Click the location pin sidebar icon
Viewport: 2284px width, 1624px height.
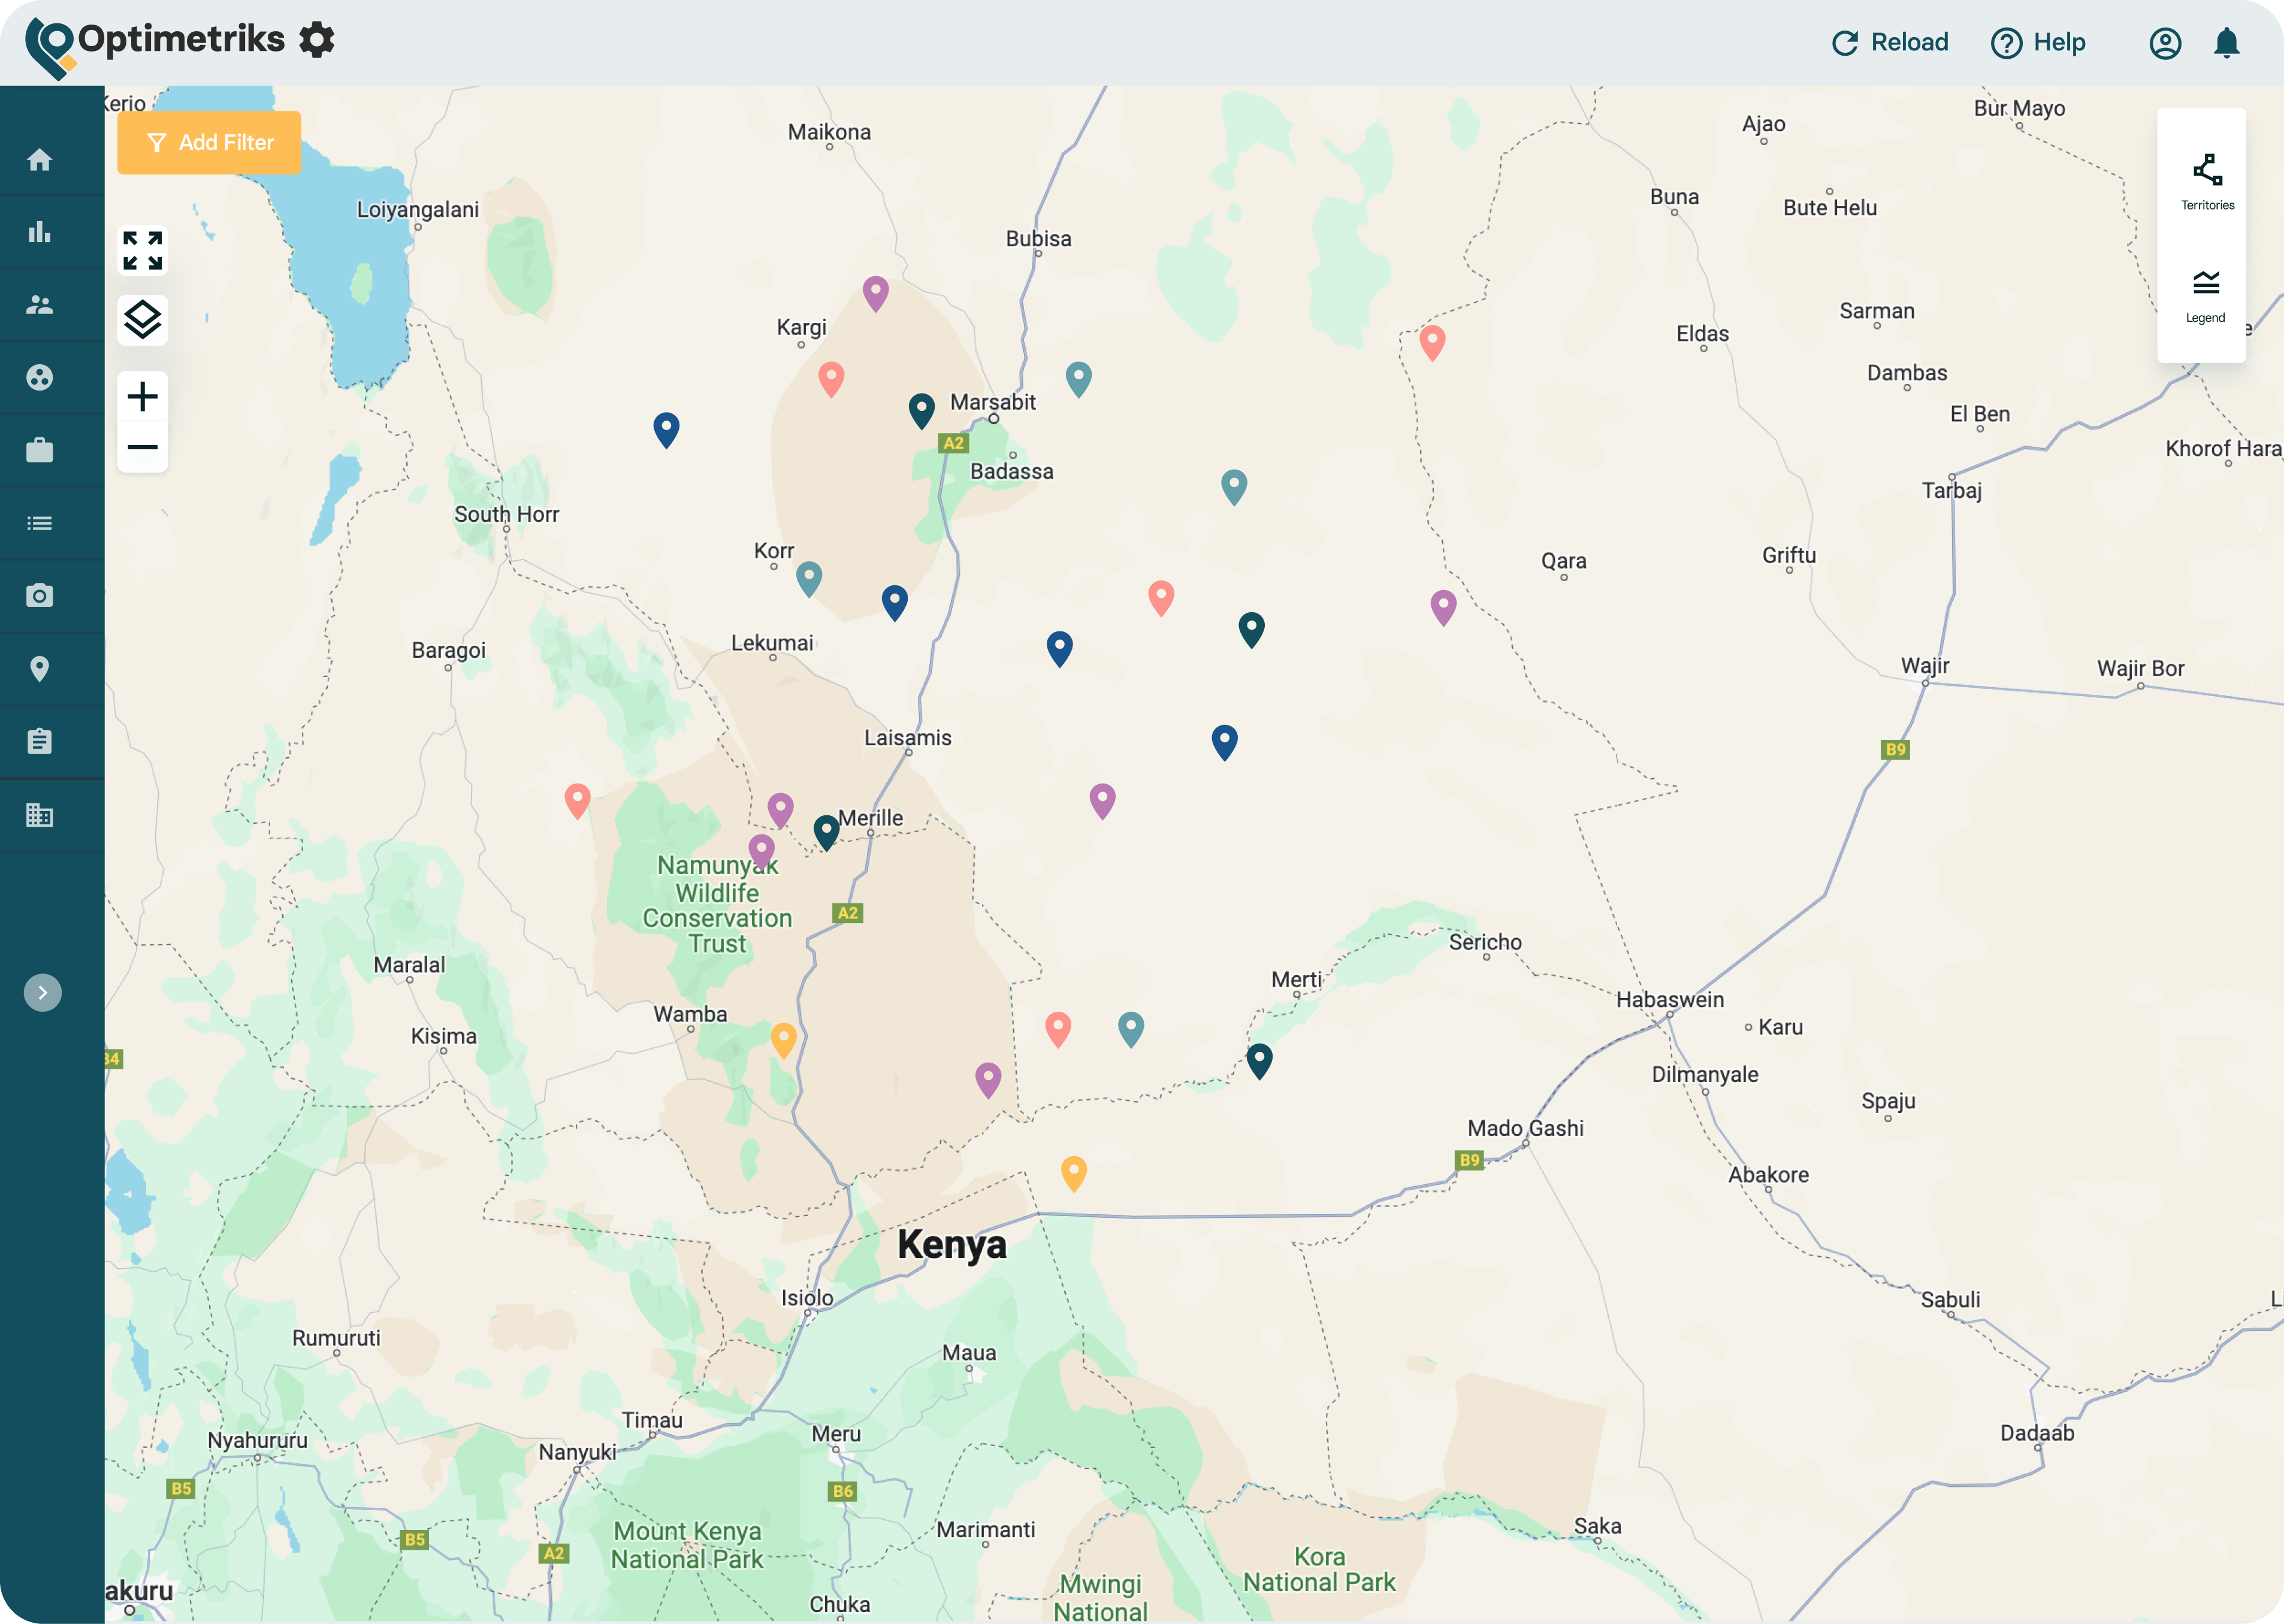click(40, 669)
